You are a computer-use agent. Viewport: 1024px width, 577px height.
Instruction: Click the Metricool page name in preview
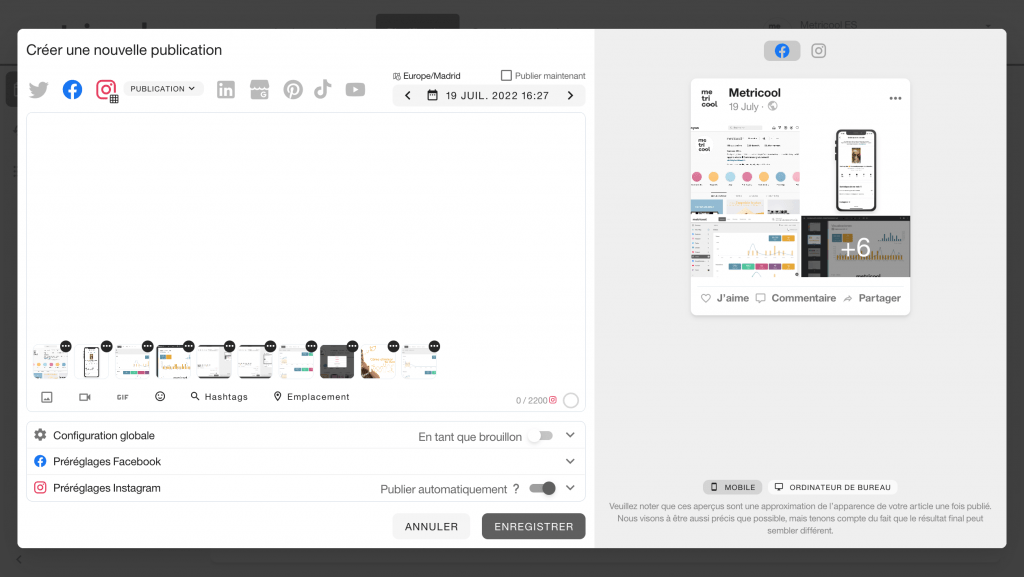pyautogui.click(x=754, y=93)
